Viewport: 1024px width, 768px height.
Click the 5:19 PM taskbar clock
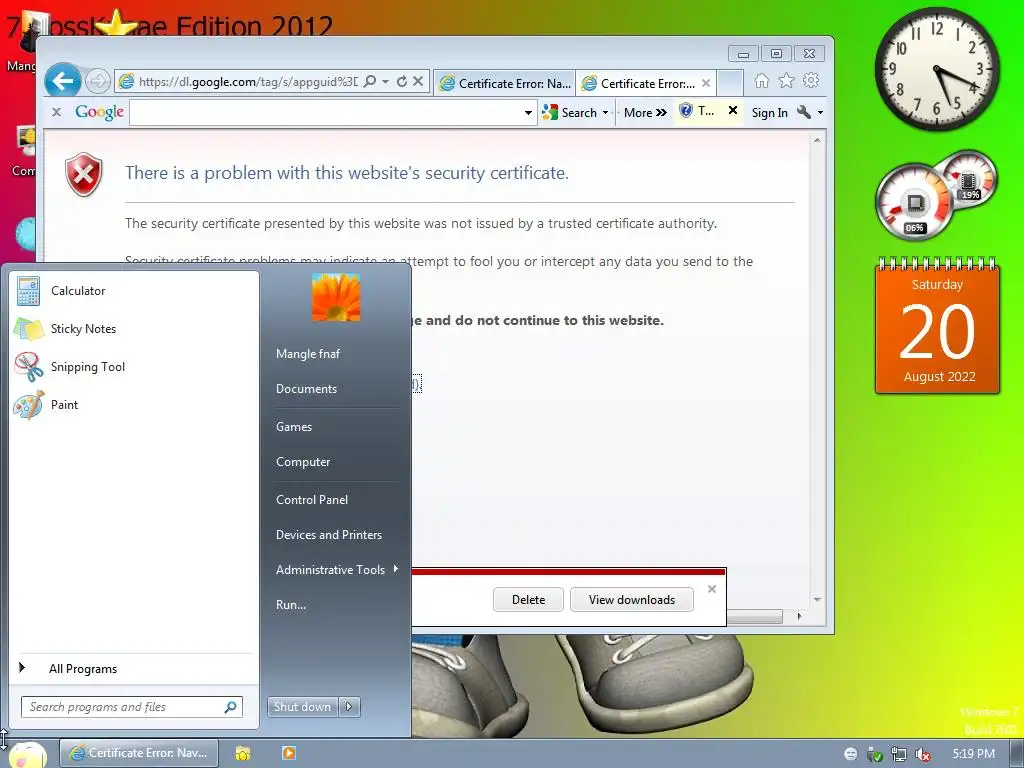pos(974,754)
